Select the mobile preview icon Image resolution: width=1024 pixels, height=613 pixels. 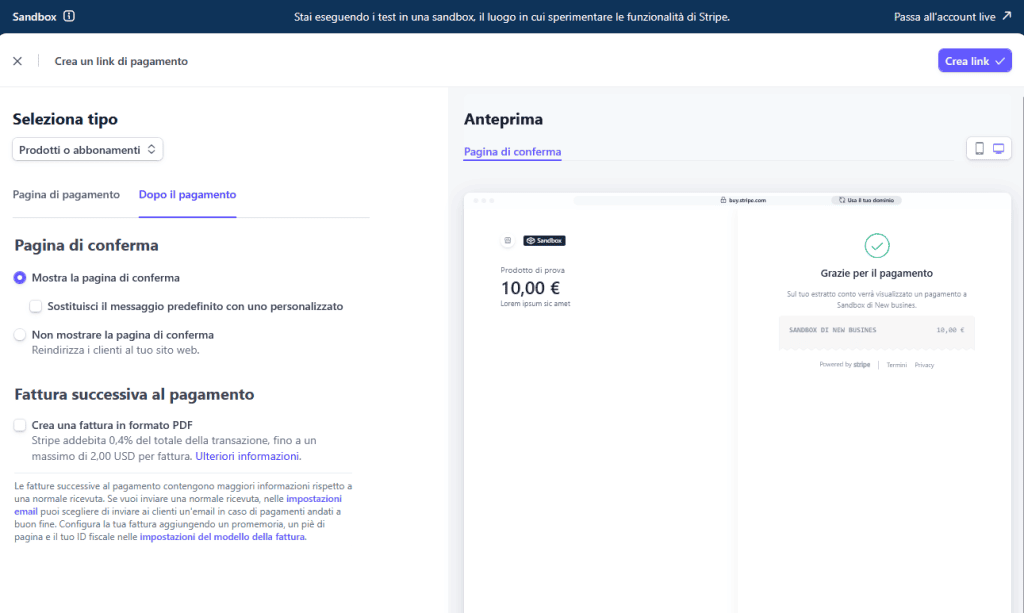tap(979, 147)
